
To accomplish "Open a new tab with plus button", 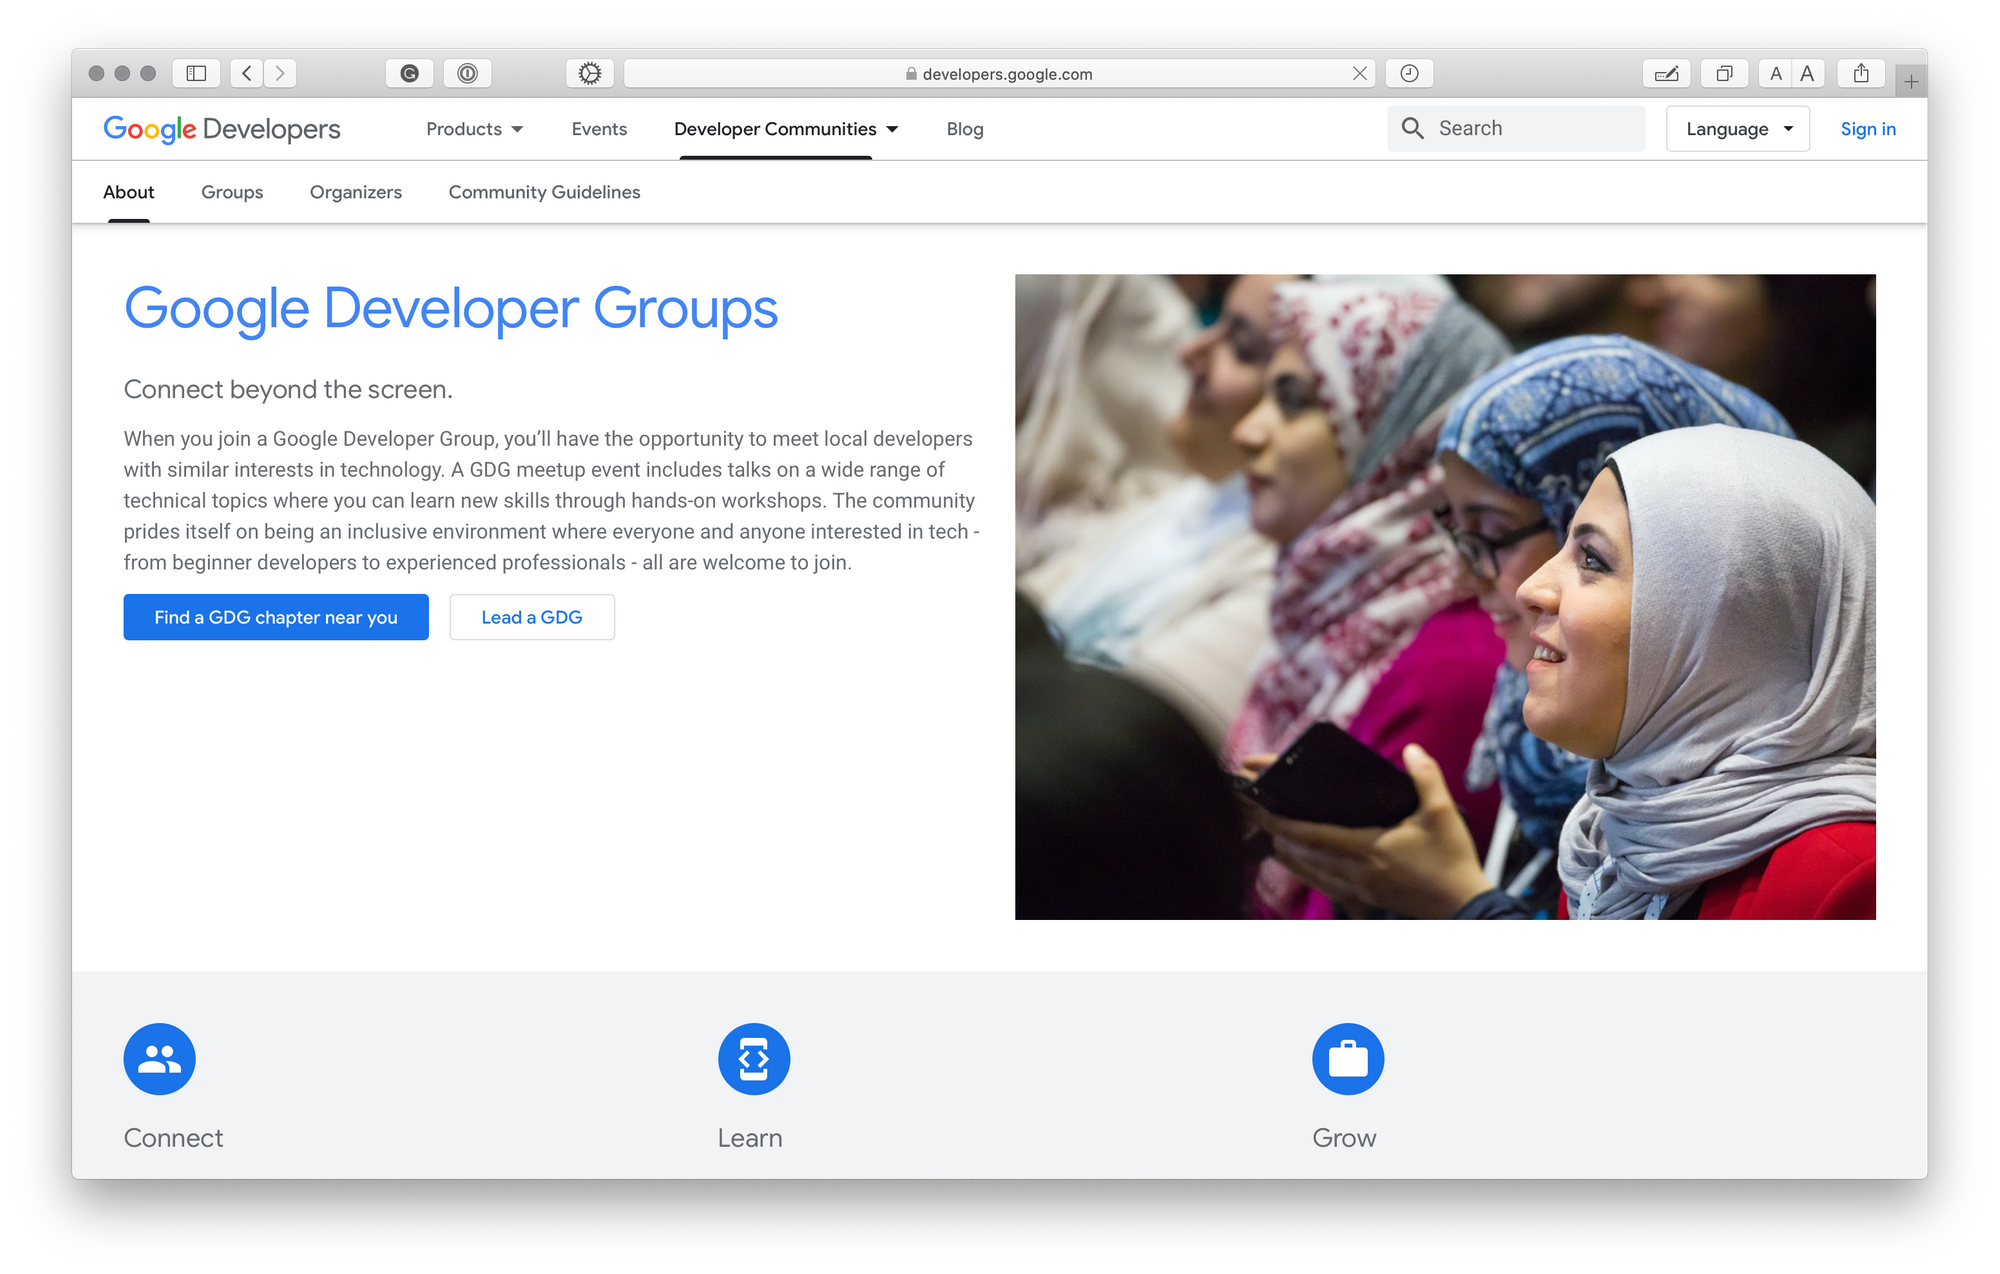I will point(1911,82).
